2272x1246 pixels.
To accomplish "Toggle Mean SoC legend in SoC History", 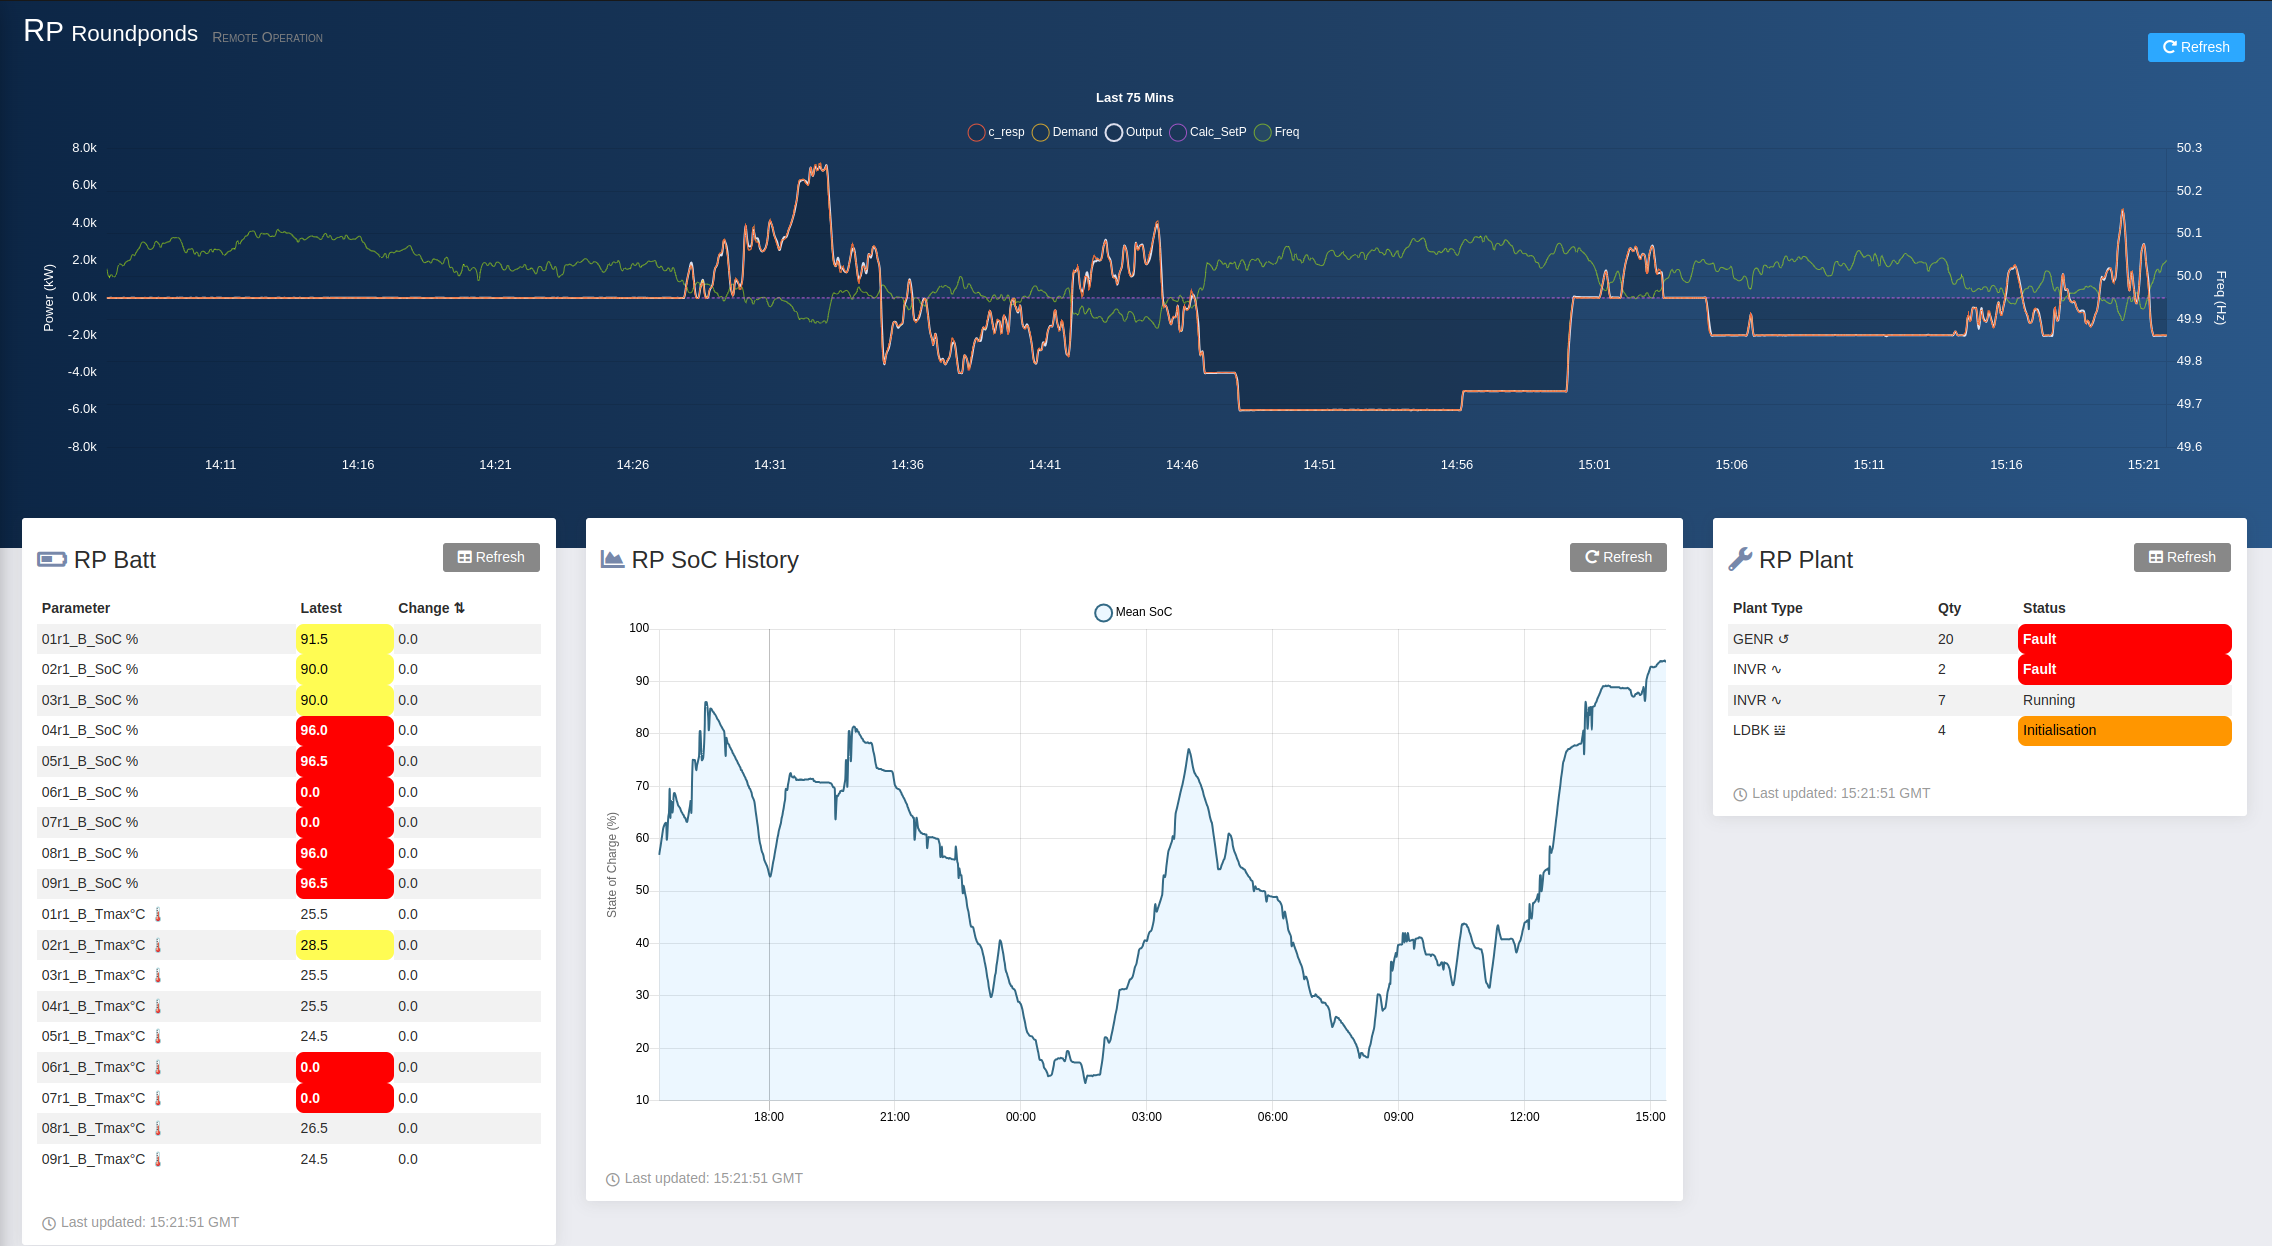I will click(x=1133, y=612).
